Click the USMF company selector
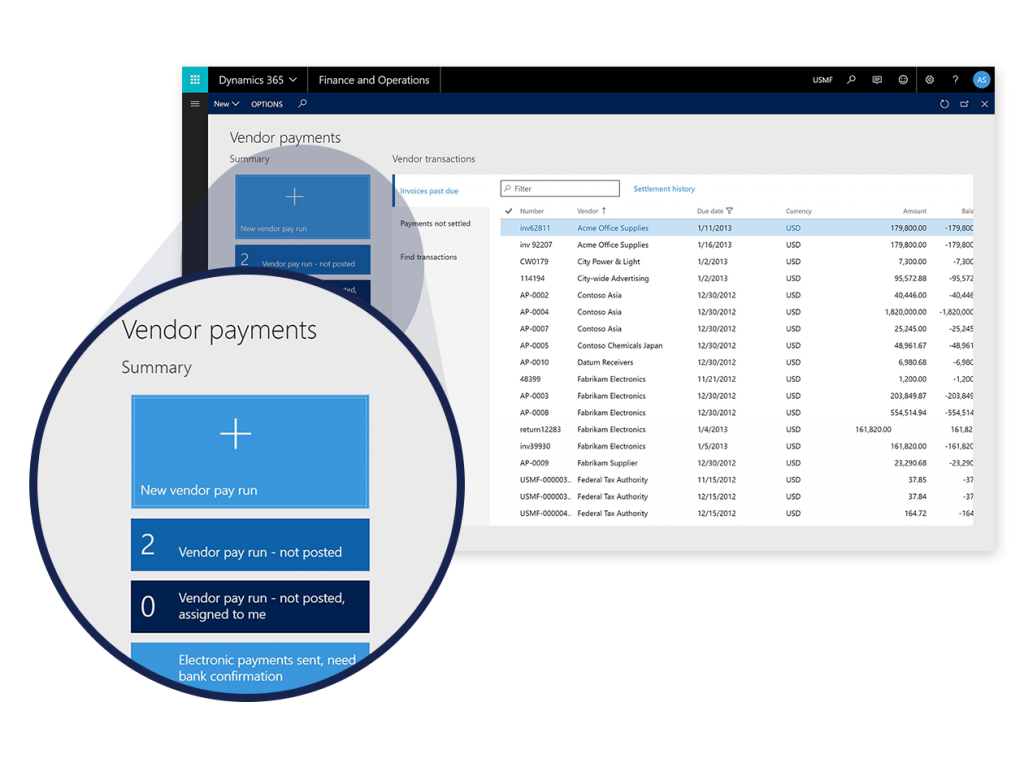 (822, 80)
